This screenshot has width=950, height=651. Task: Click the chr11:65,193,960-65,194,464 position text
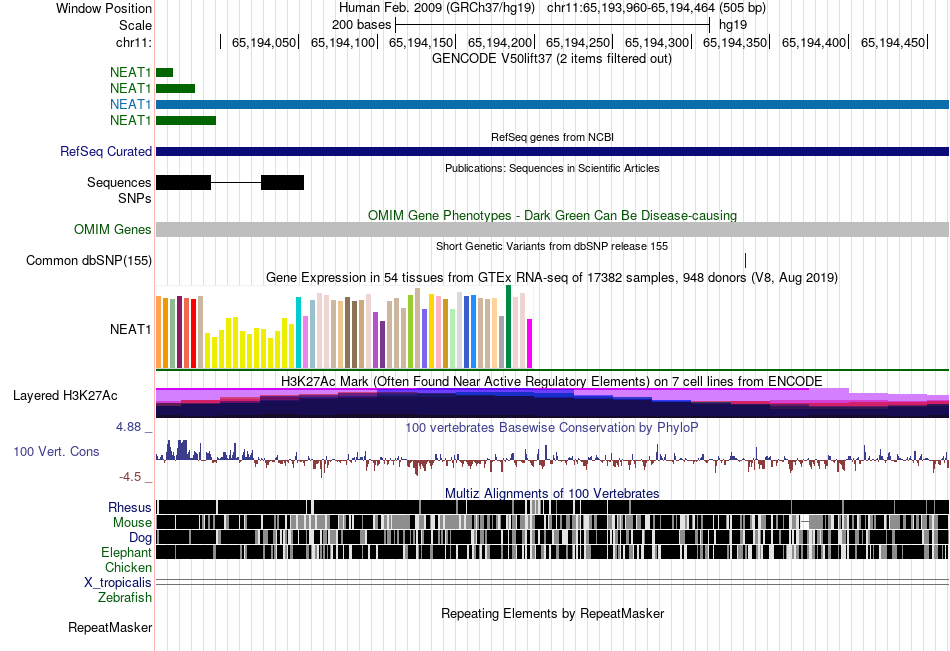click(x=631, y=8)
